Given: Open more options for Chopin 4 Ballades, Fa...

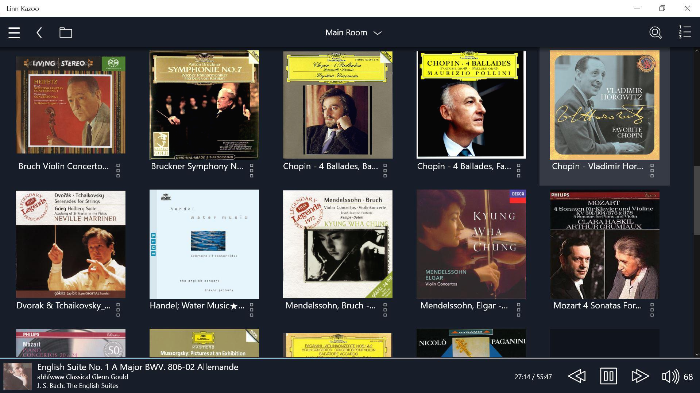Looking at the screenshot, I should (x=518, y=170).
